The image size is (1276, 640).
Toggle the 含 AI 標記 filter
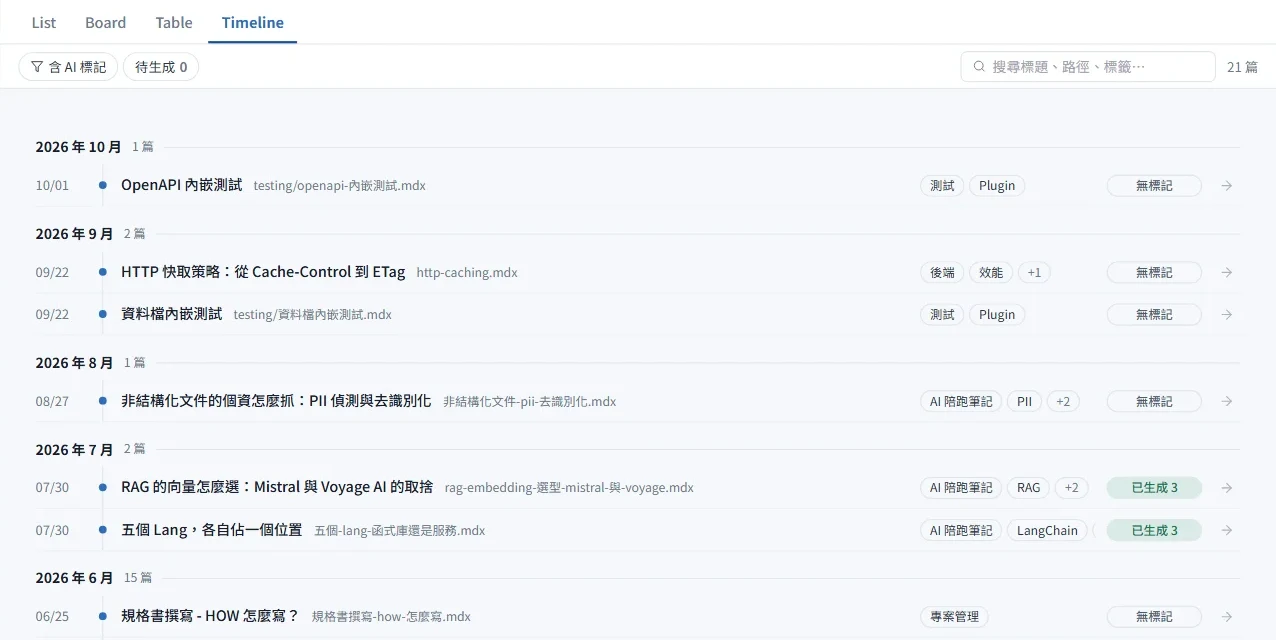point(68,67)
